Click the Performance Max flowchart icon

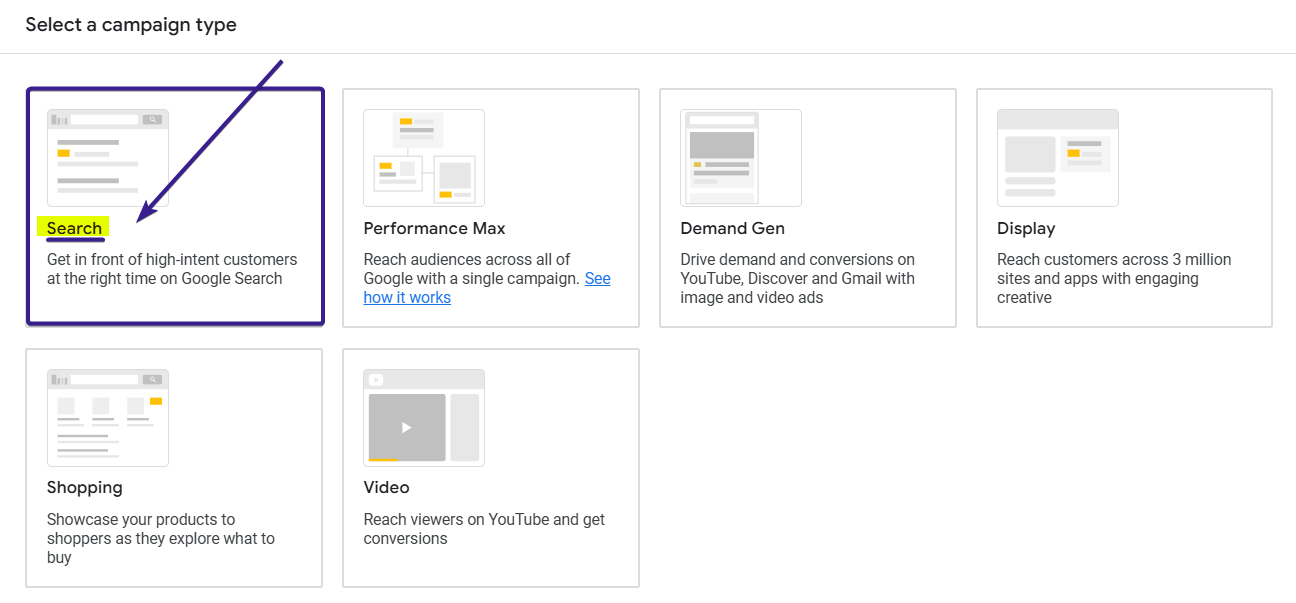423,157
